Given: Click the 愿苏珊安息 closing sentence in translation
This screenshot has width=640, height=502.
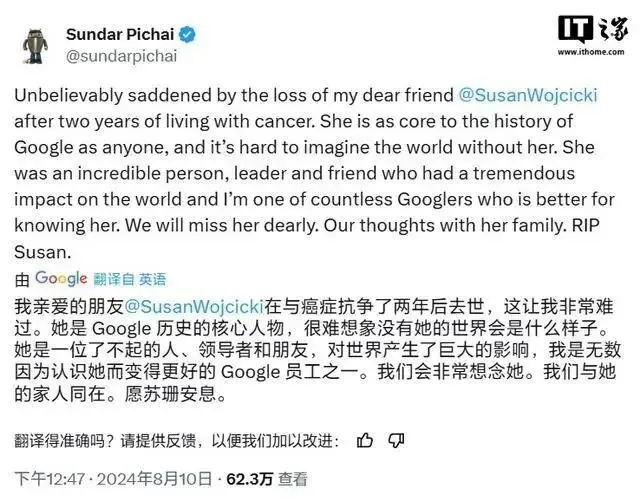Looking at the screenshot, I should pos(187,395).
